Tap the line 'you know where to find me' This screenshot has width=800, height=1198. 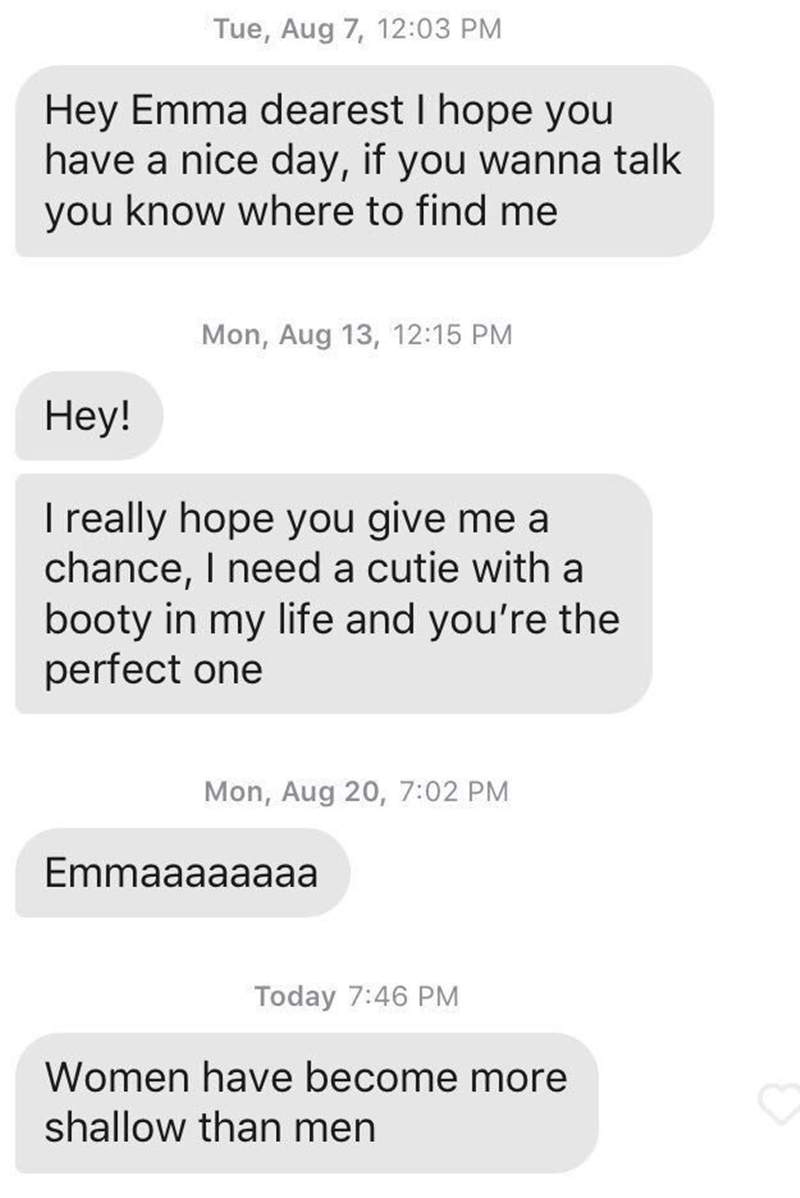[x=300, y=212]
